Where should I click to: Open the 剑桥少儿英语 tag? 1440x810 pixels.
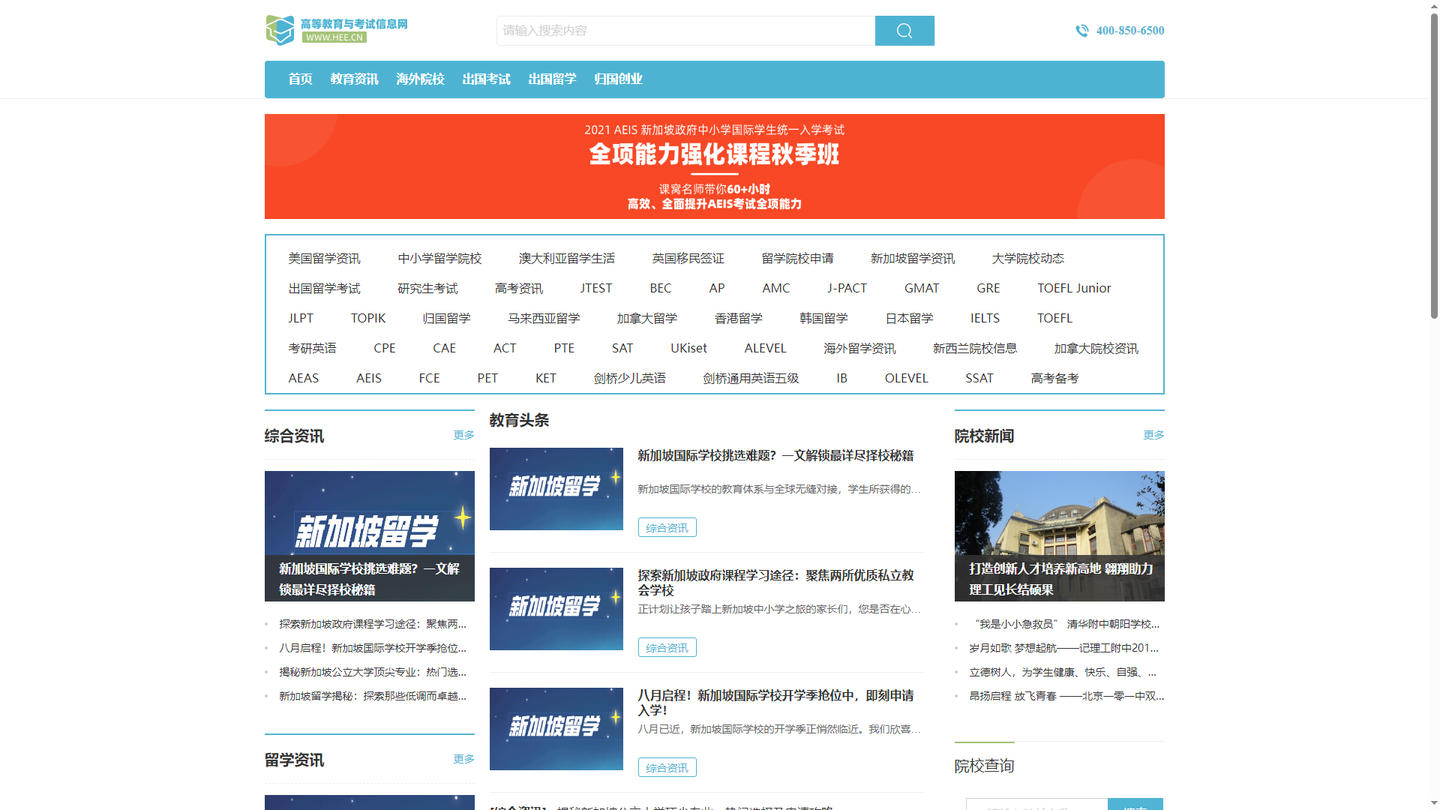629,378
